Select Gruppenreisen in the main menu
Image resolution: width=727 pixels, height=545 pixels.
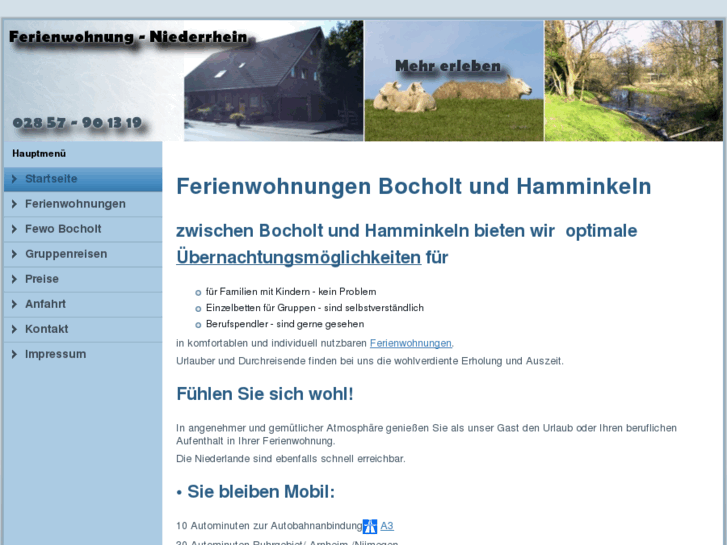83,254
